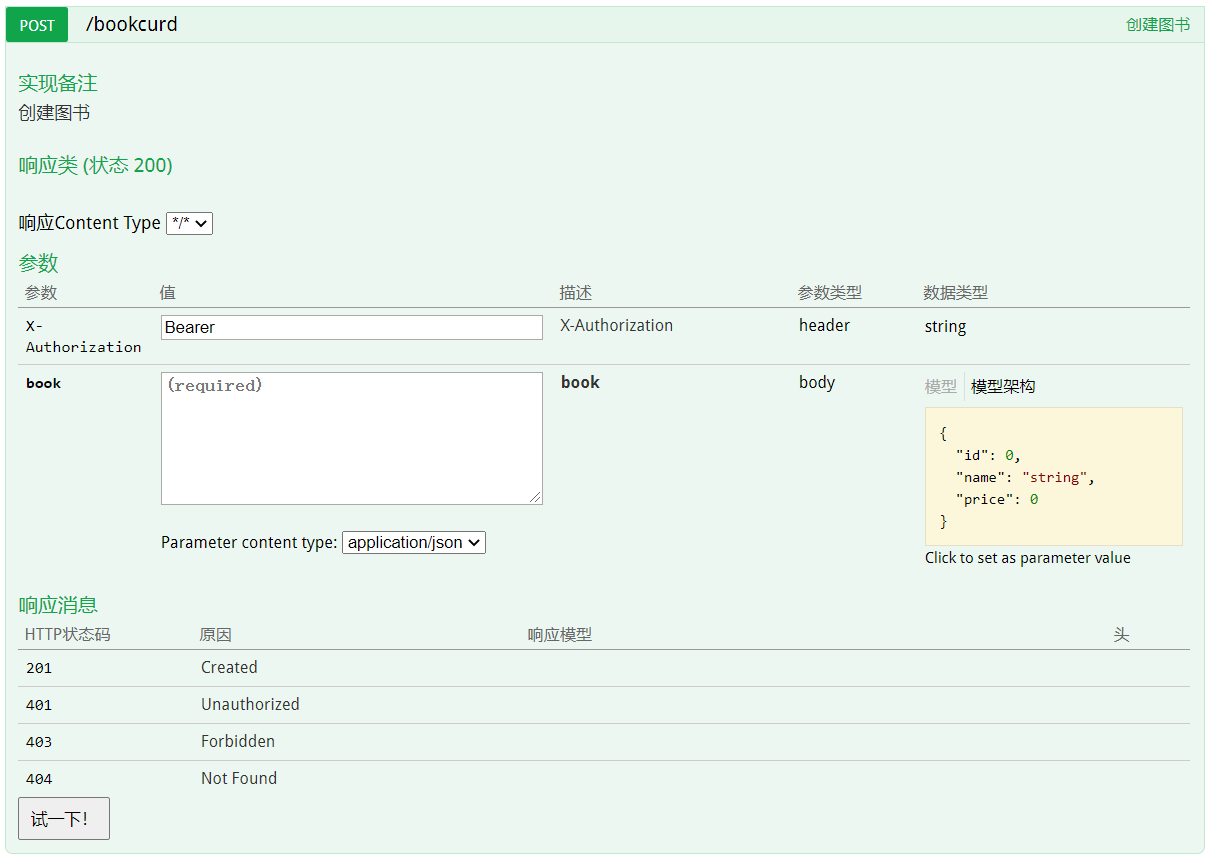Click the 描述 column header

(576, 293)
